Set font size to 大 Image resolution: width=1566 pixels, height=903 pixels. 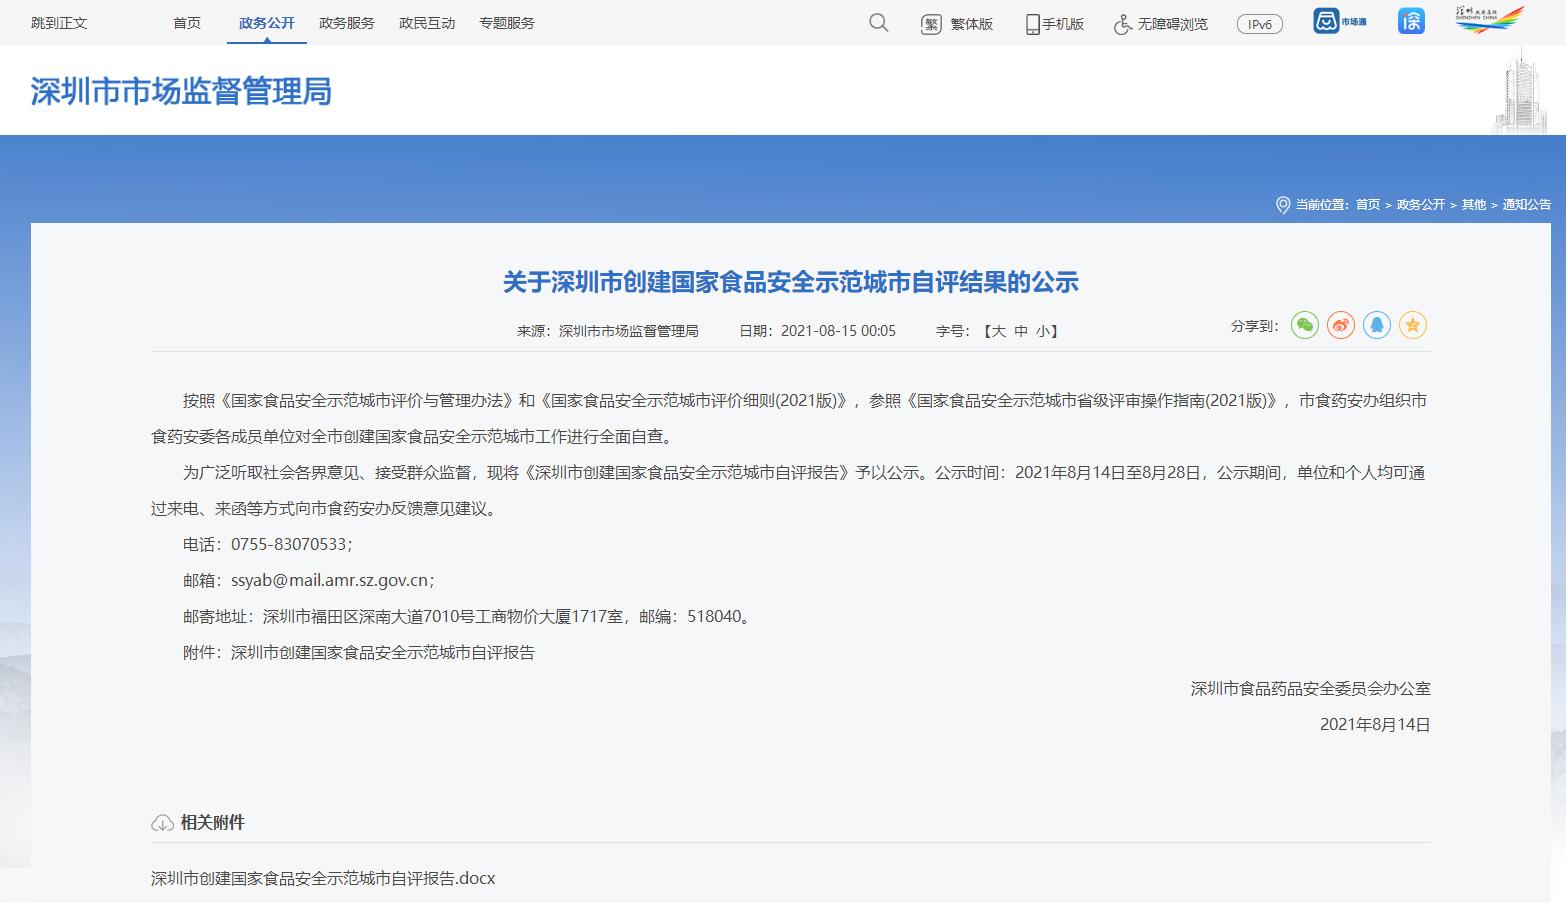(x=997, y=331)
